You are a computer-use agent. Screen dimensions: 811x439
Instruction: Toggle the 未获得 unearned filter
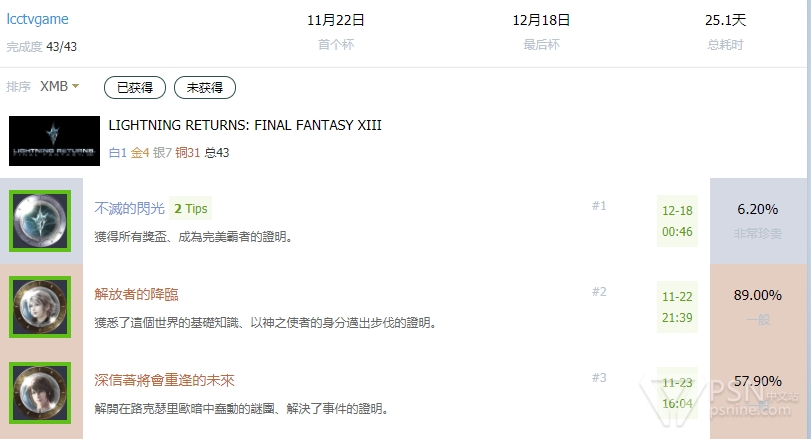[x=205, y=87]
